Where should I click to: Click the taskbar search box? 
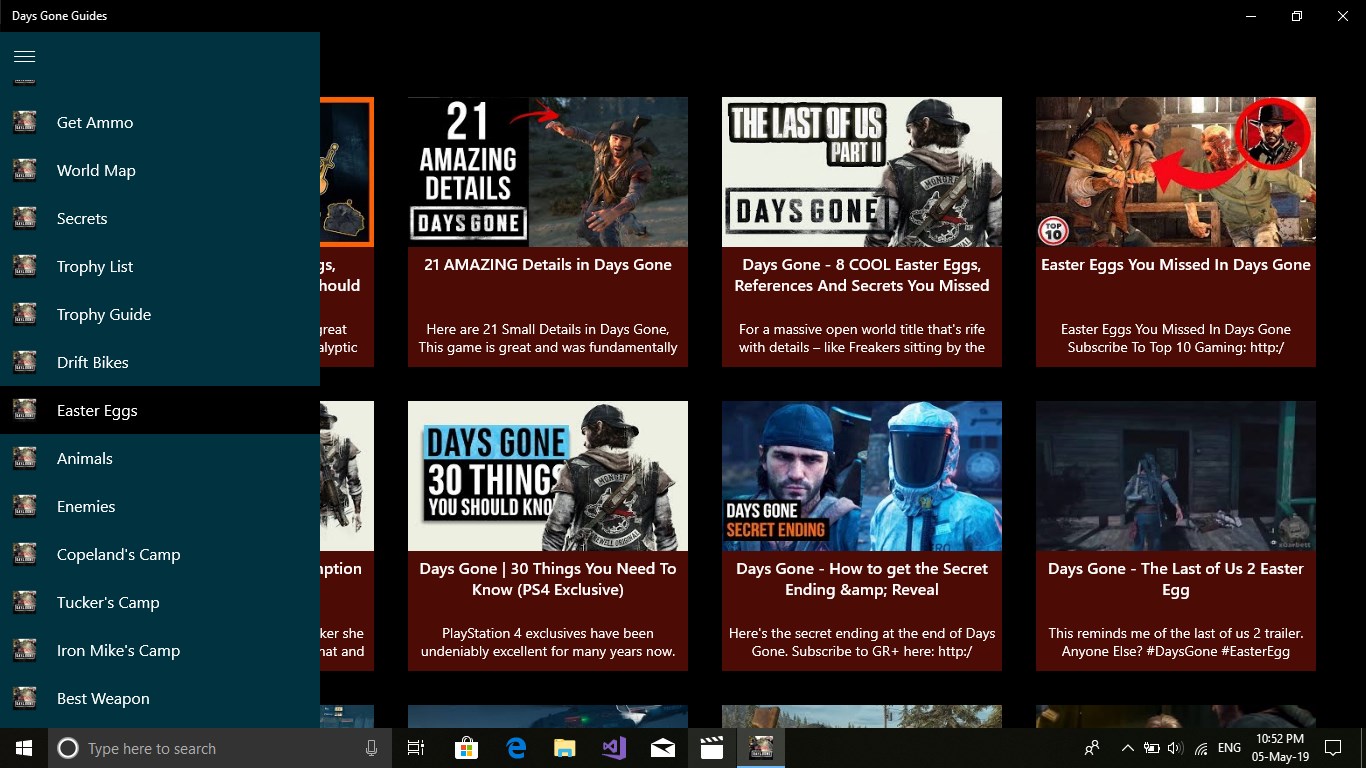220,748
